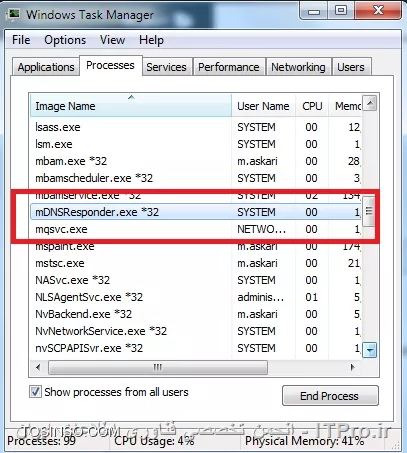Viewport: 407px width, 453px height.
Task: Click horizontal scrollbar left arrow
Action: click(38, 368)
